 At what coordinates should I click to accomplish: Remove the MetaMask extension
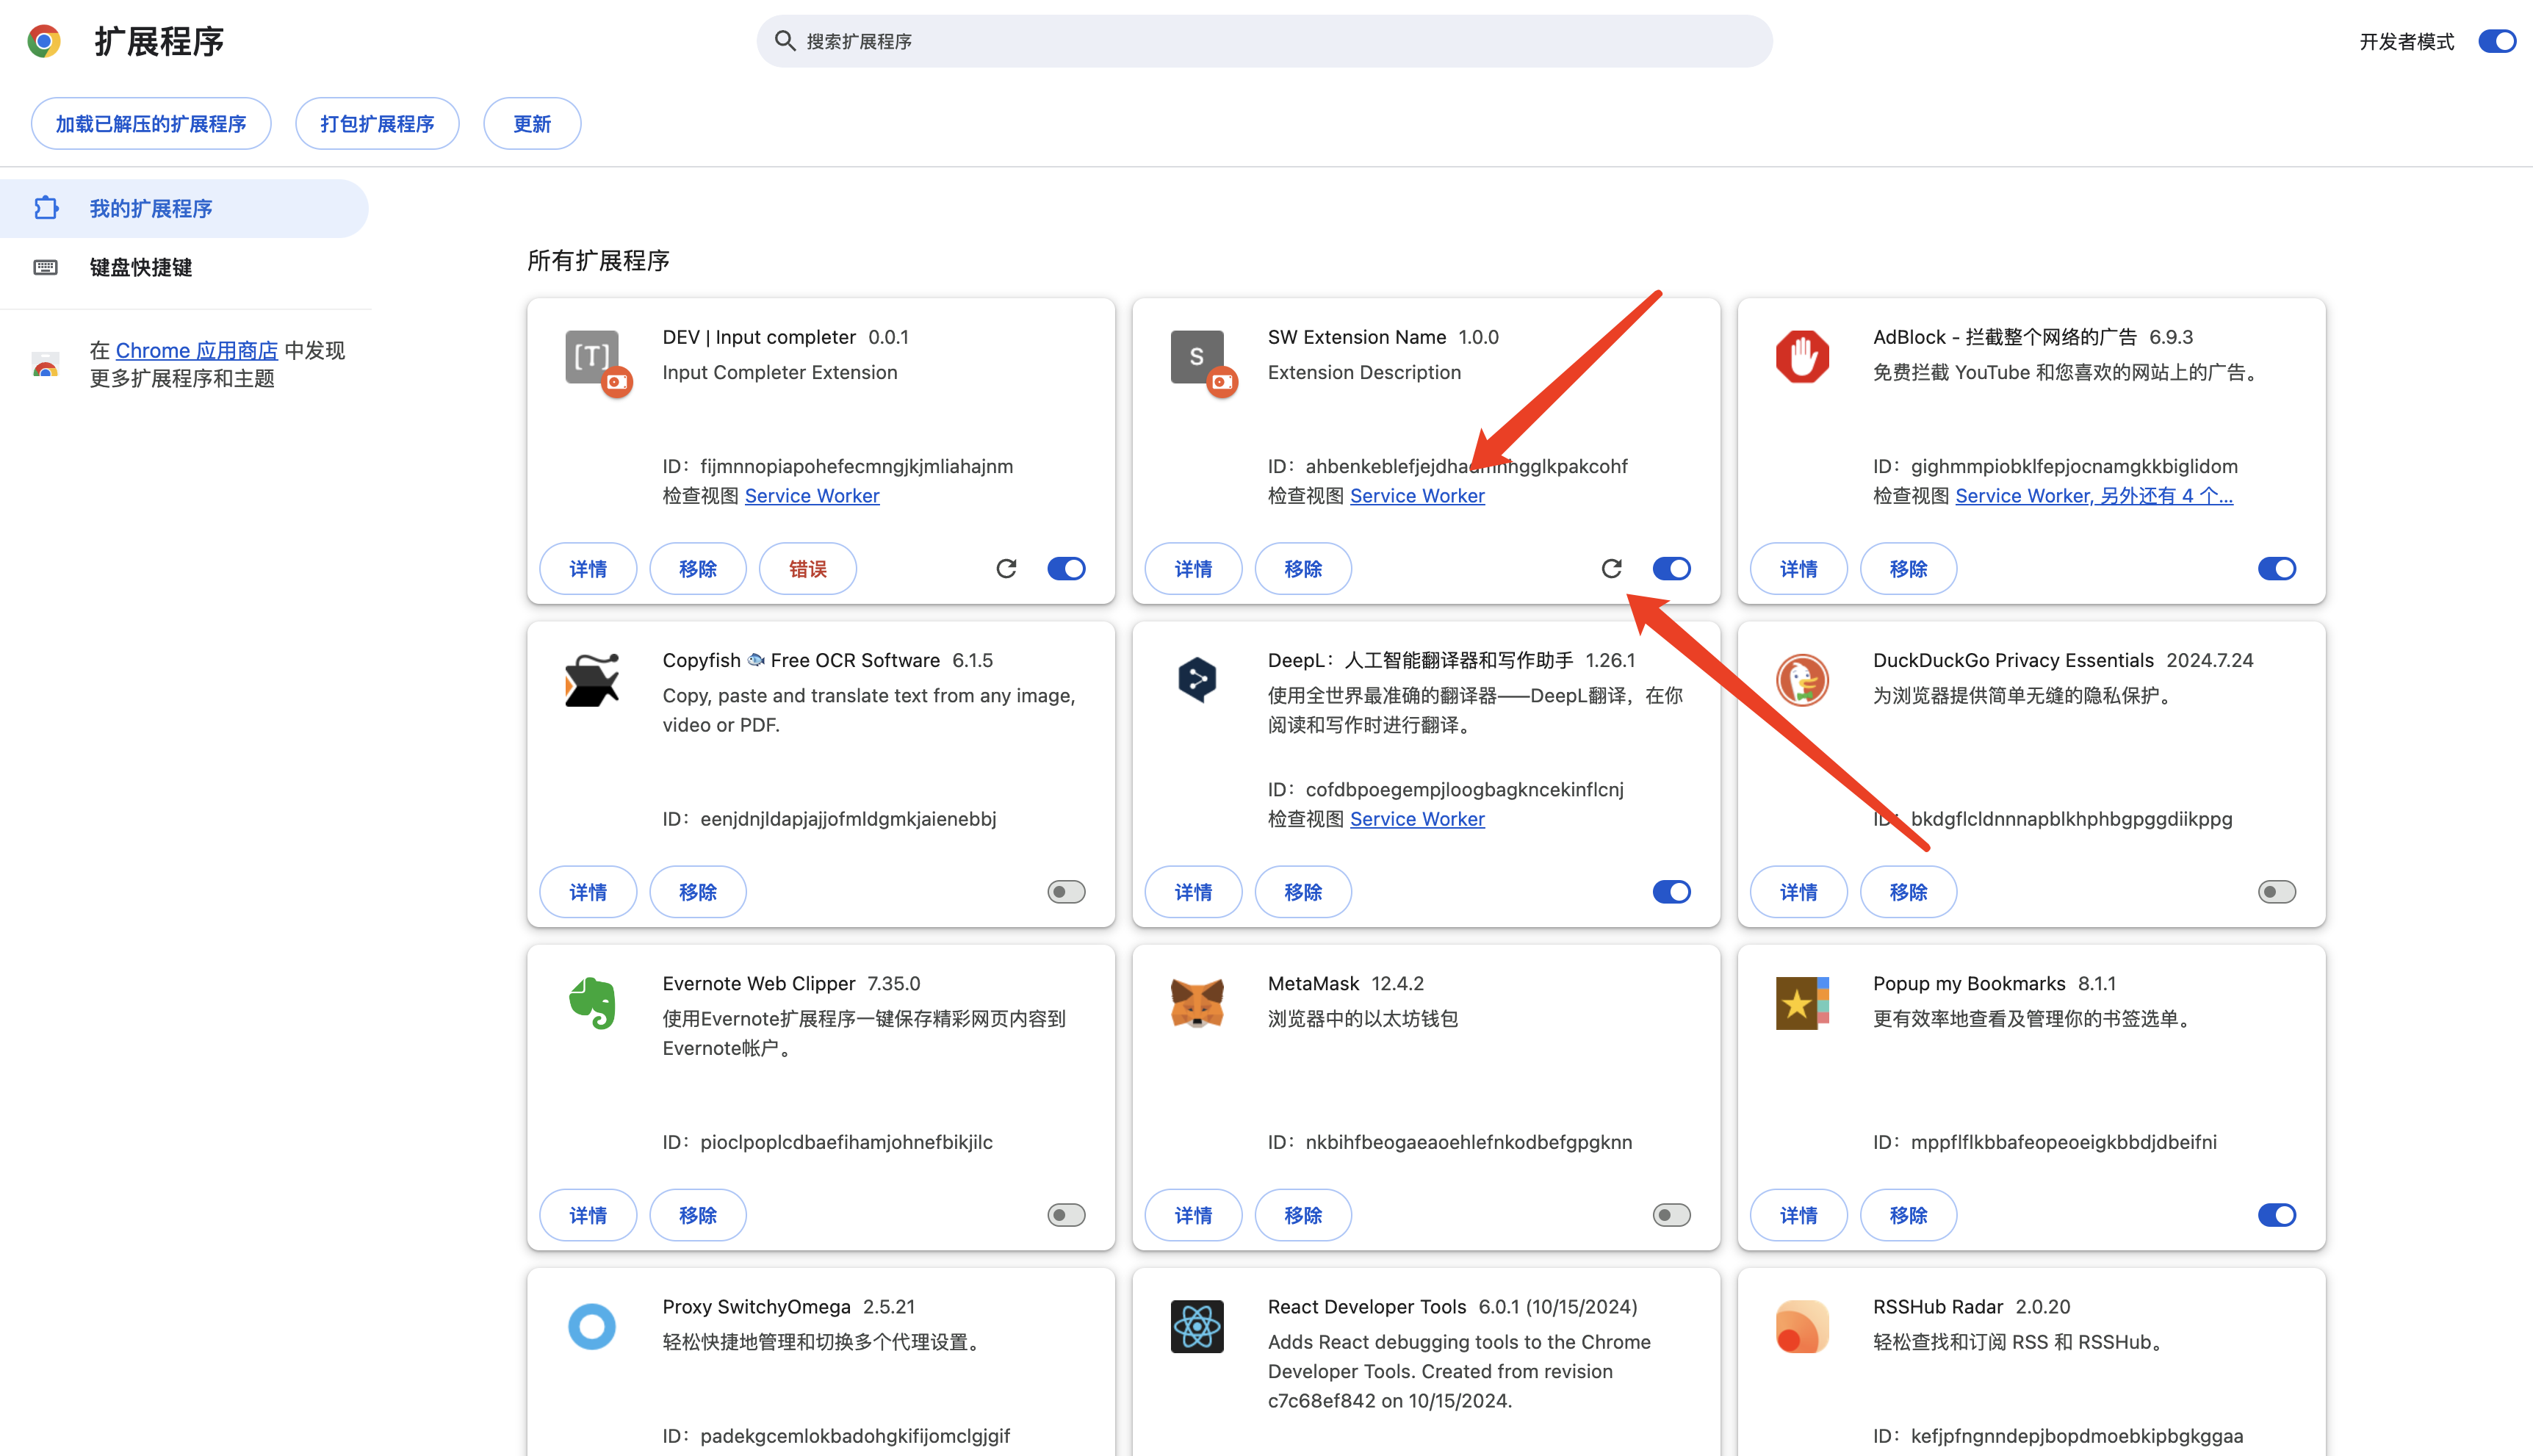coord(1303,1215)
